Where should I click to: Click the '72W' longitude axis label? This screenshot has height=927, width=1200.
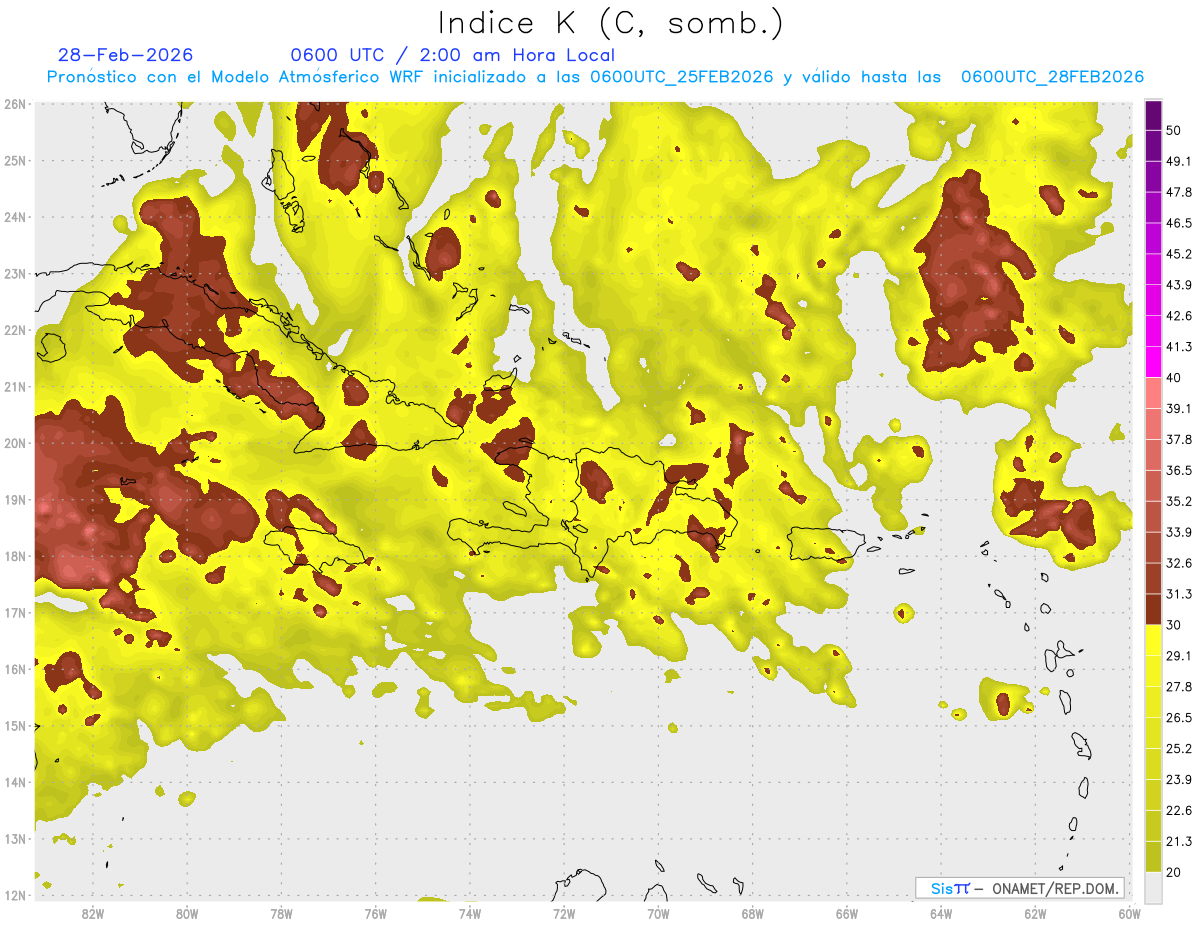(x=564, y=914)
